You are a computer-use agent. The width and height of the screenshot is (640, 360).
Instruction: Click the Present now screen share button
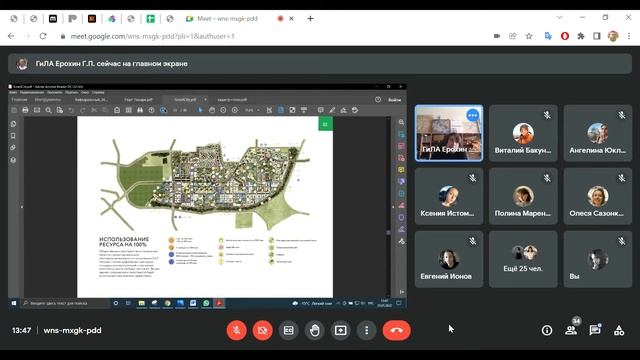pos(341,330)
